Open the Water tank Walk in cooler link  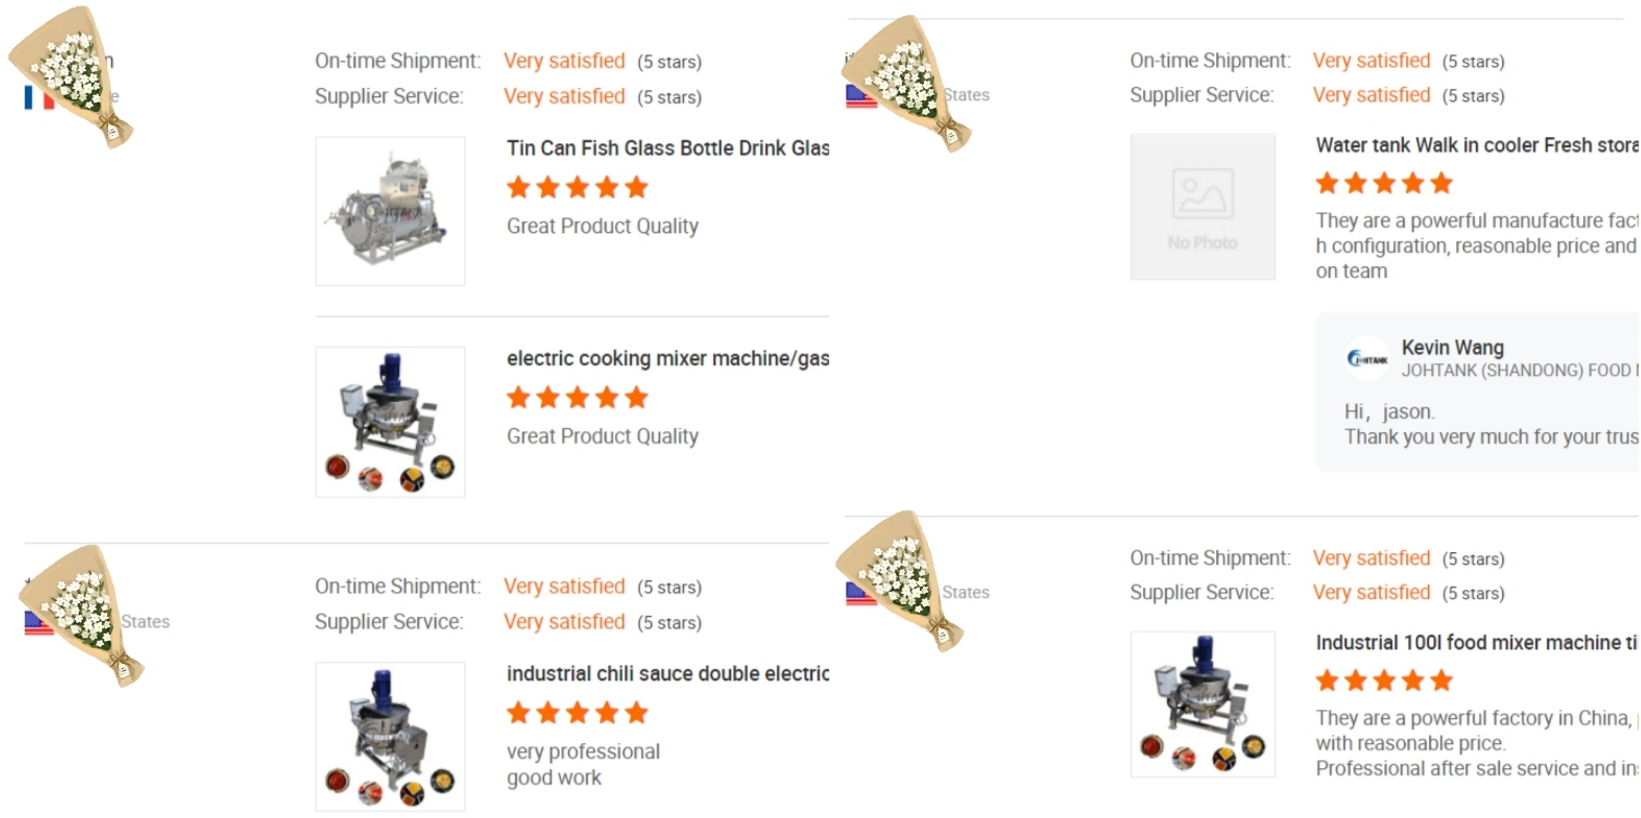click(x=1475, y=145)
